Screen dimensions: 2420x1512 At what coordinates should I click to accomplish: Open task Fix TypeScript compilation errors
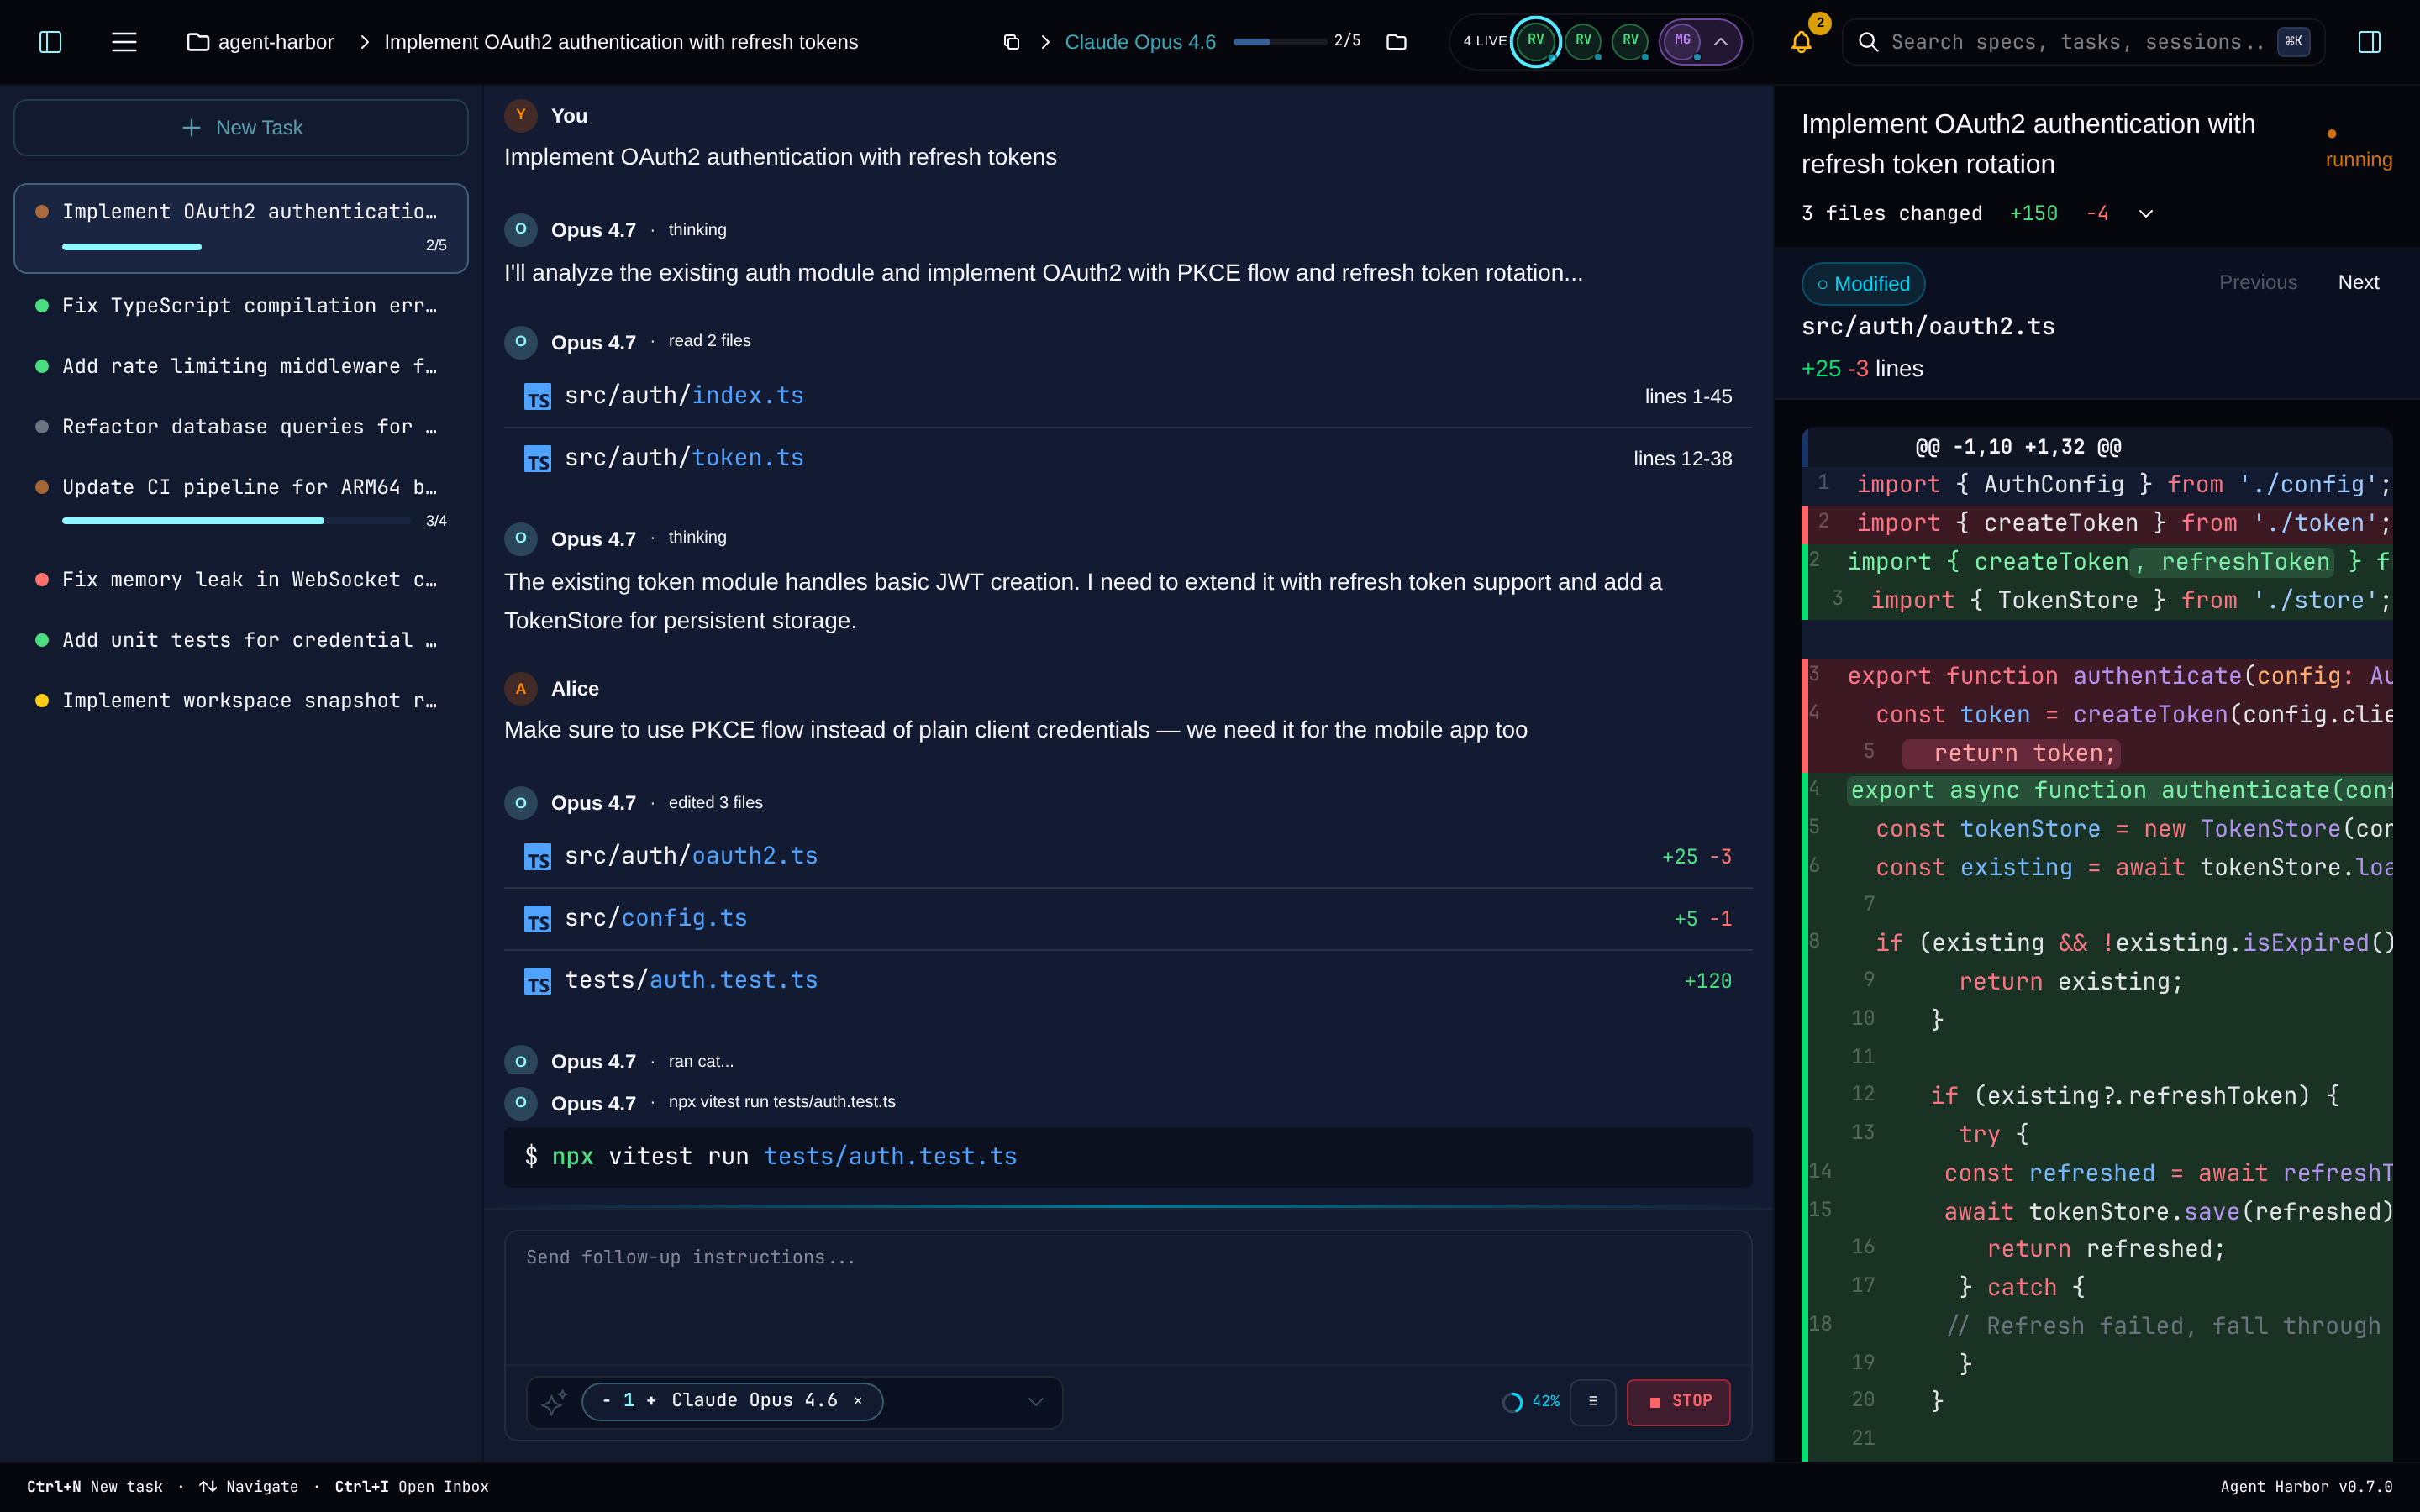241,306
